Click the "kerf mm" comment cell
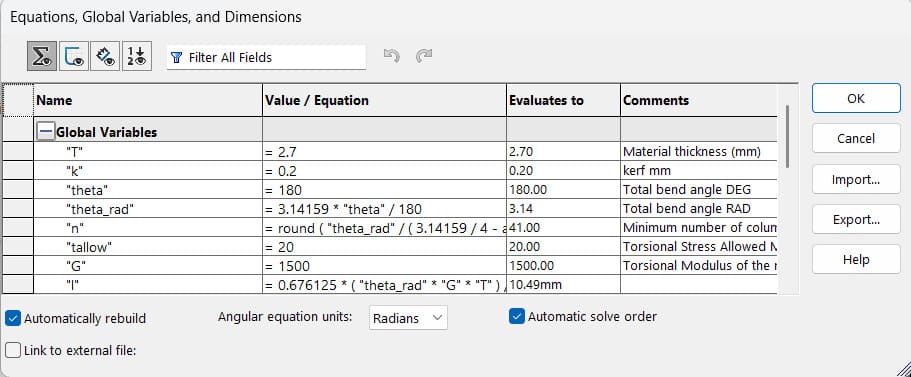This screenshot has height=377, width=911. pos(698,171)
